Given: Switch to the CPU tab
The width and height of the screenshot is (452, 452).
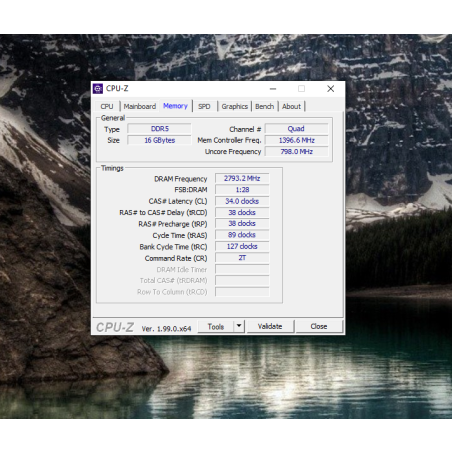Looking at the screenshot, I should click(x=107, y=106).
